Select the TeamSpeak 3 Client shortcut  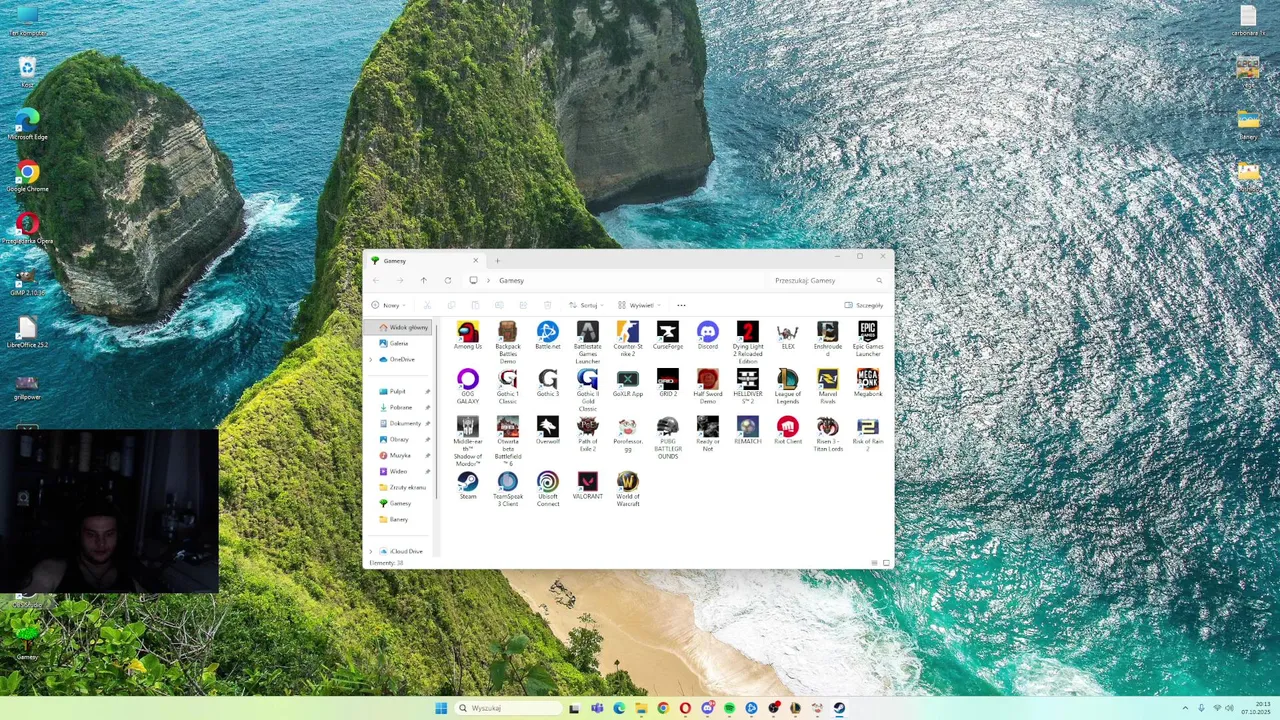pos(508,489)
